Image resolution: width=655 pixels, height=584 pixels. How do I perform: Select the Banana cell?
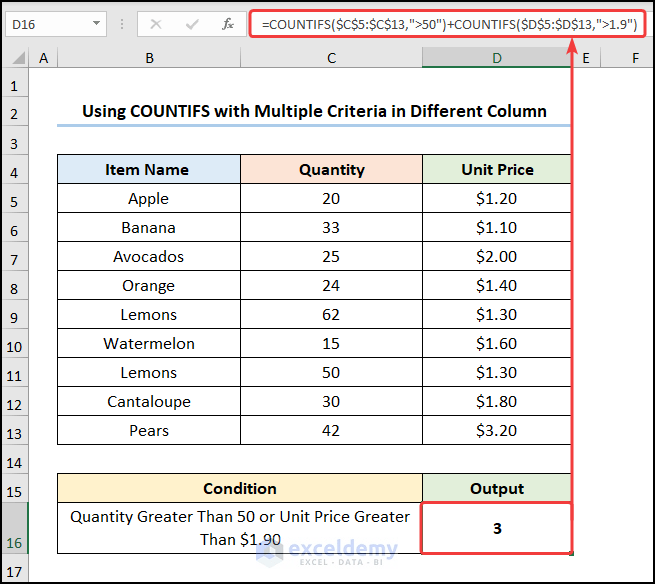click(x=149, y=227)
